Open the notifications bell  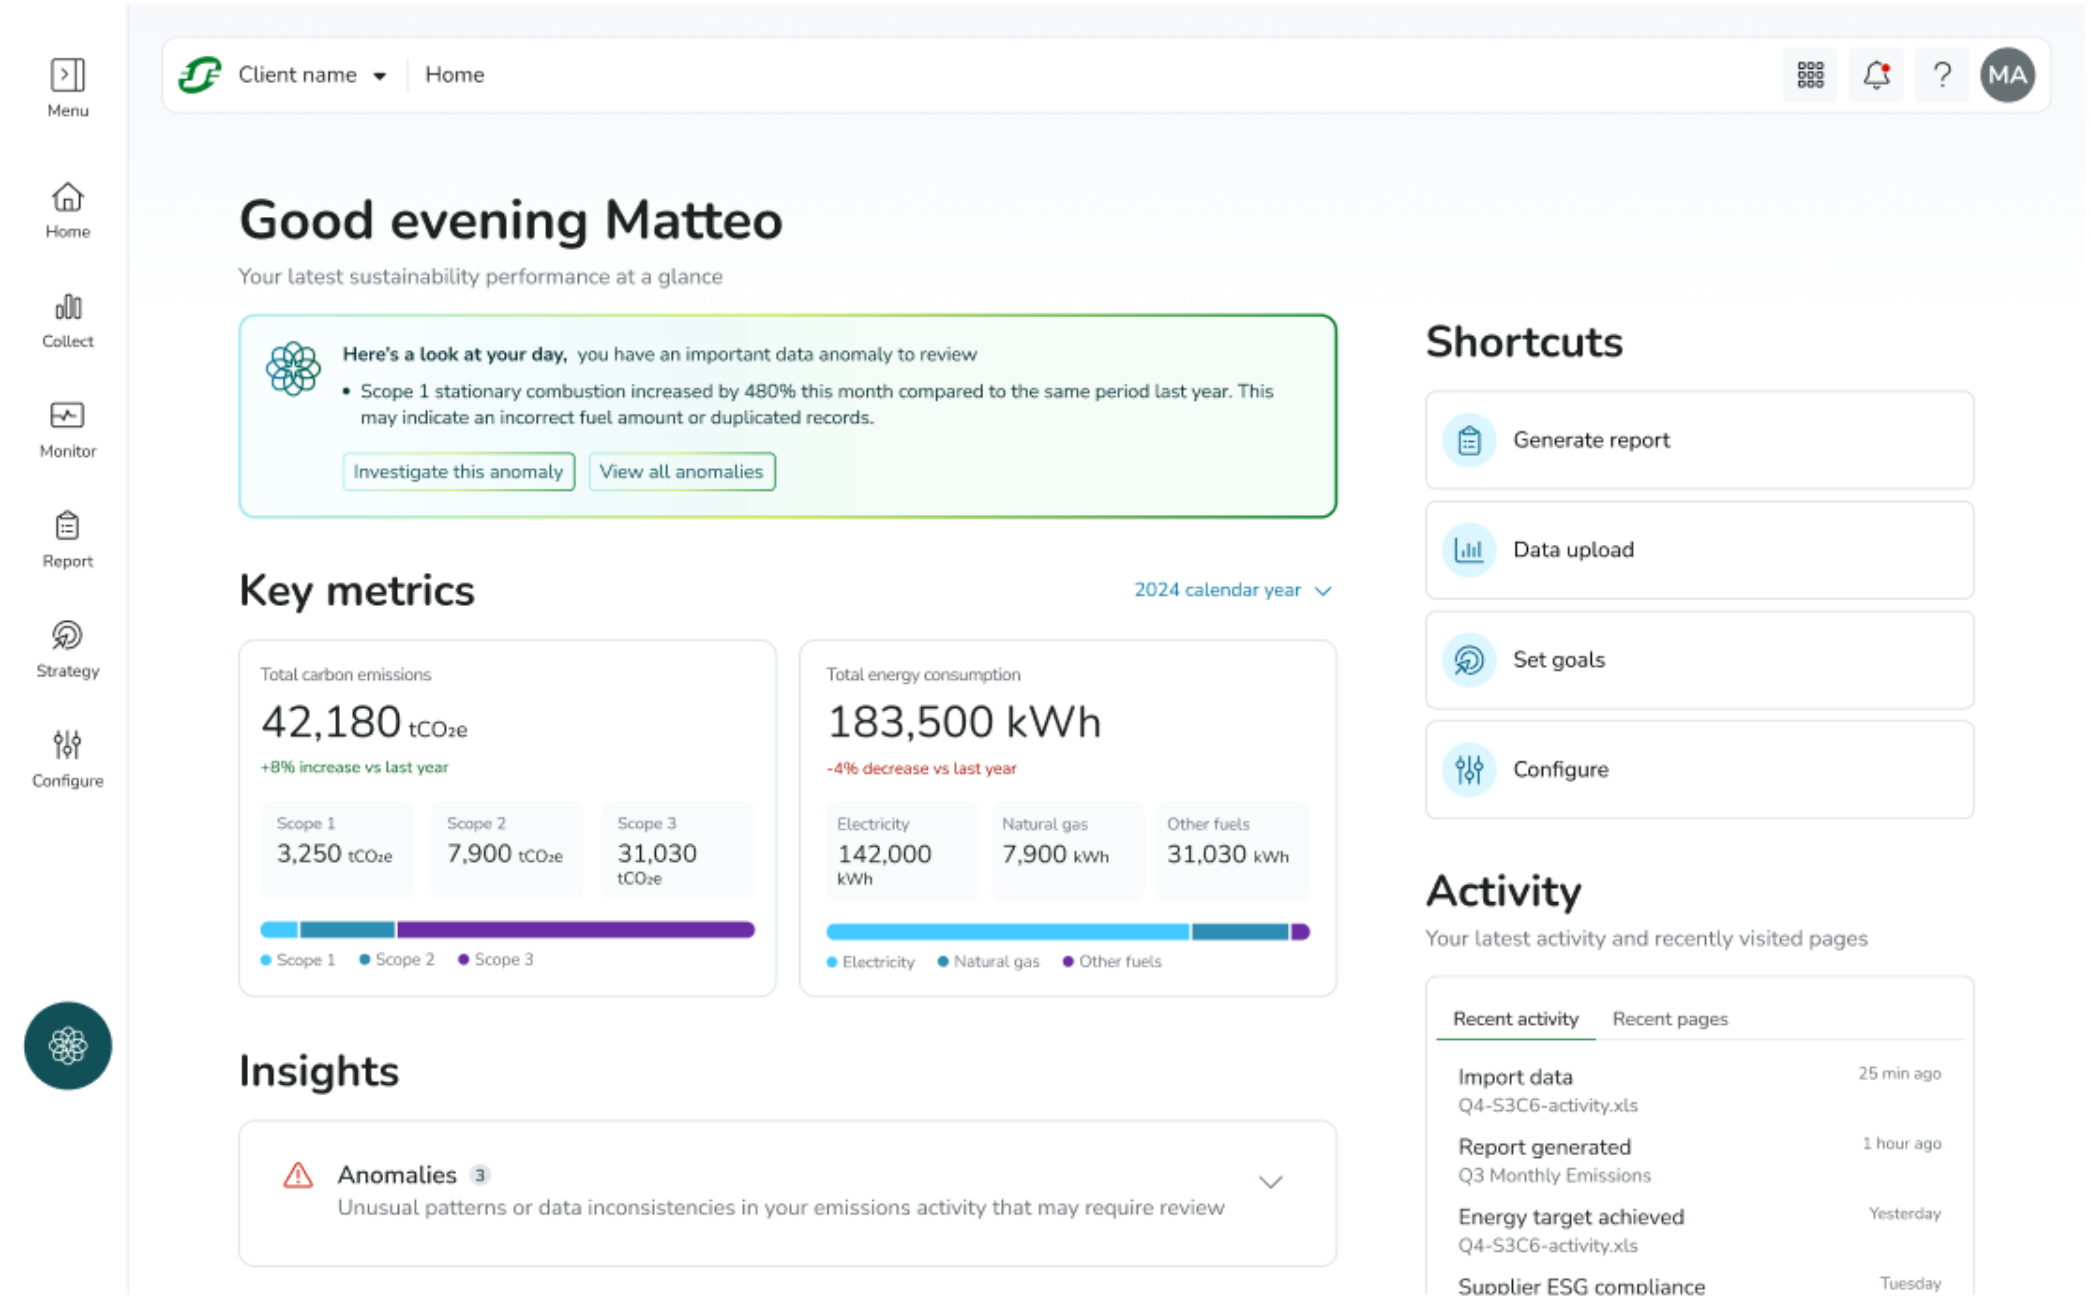click(x=1875, y=75)
